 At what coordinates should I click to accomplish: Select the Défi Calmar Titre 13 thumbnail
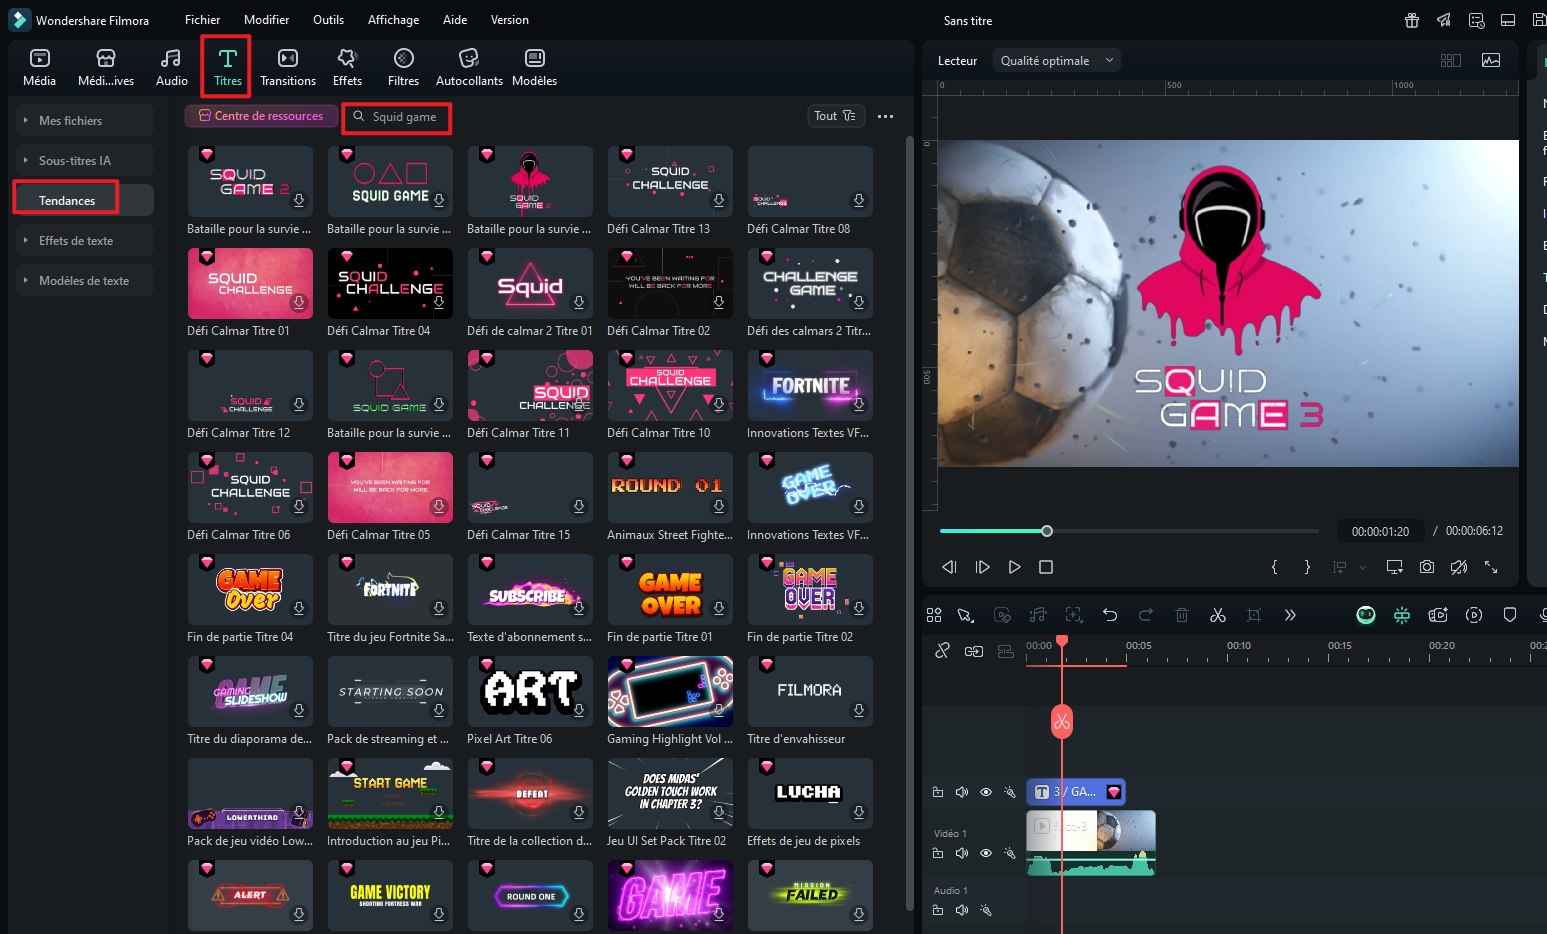pyautogui.click(x=670, y=181)
